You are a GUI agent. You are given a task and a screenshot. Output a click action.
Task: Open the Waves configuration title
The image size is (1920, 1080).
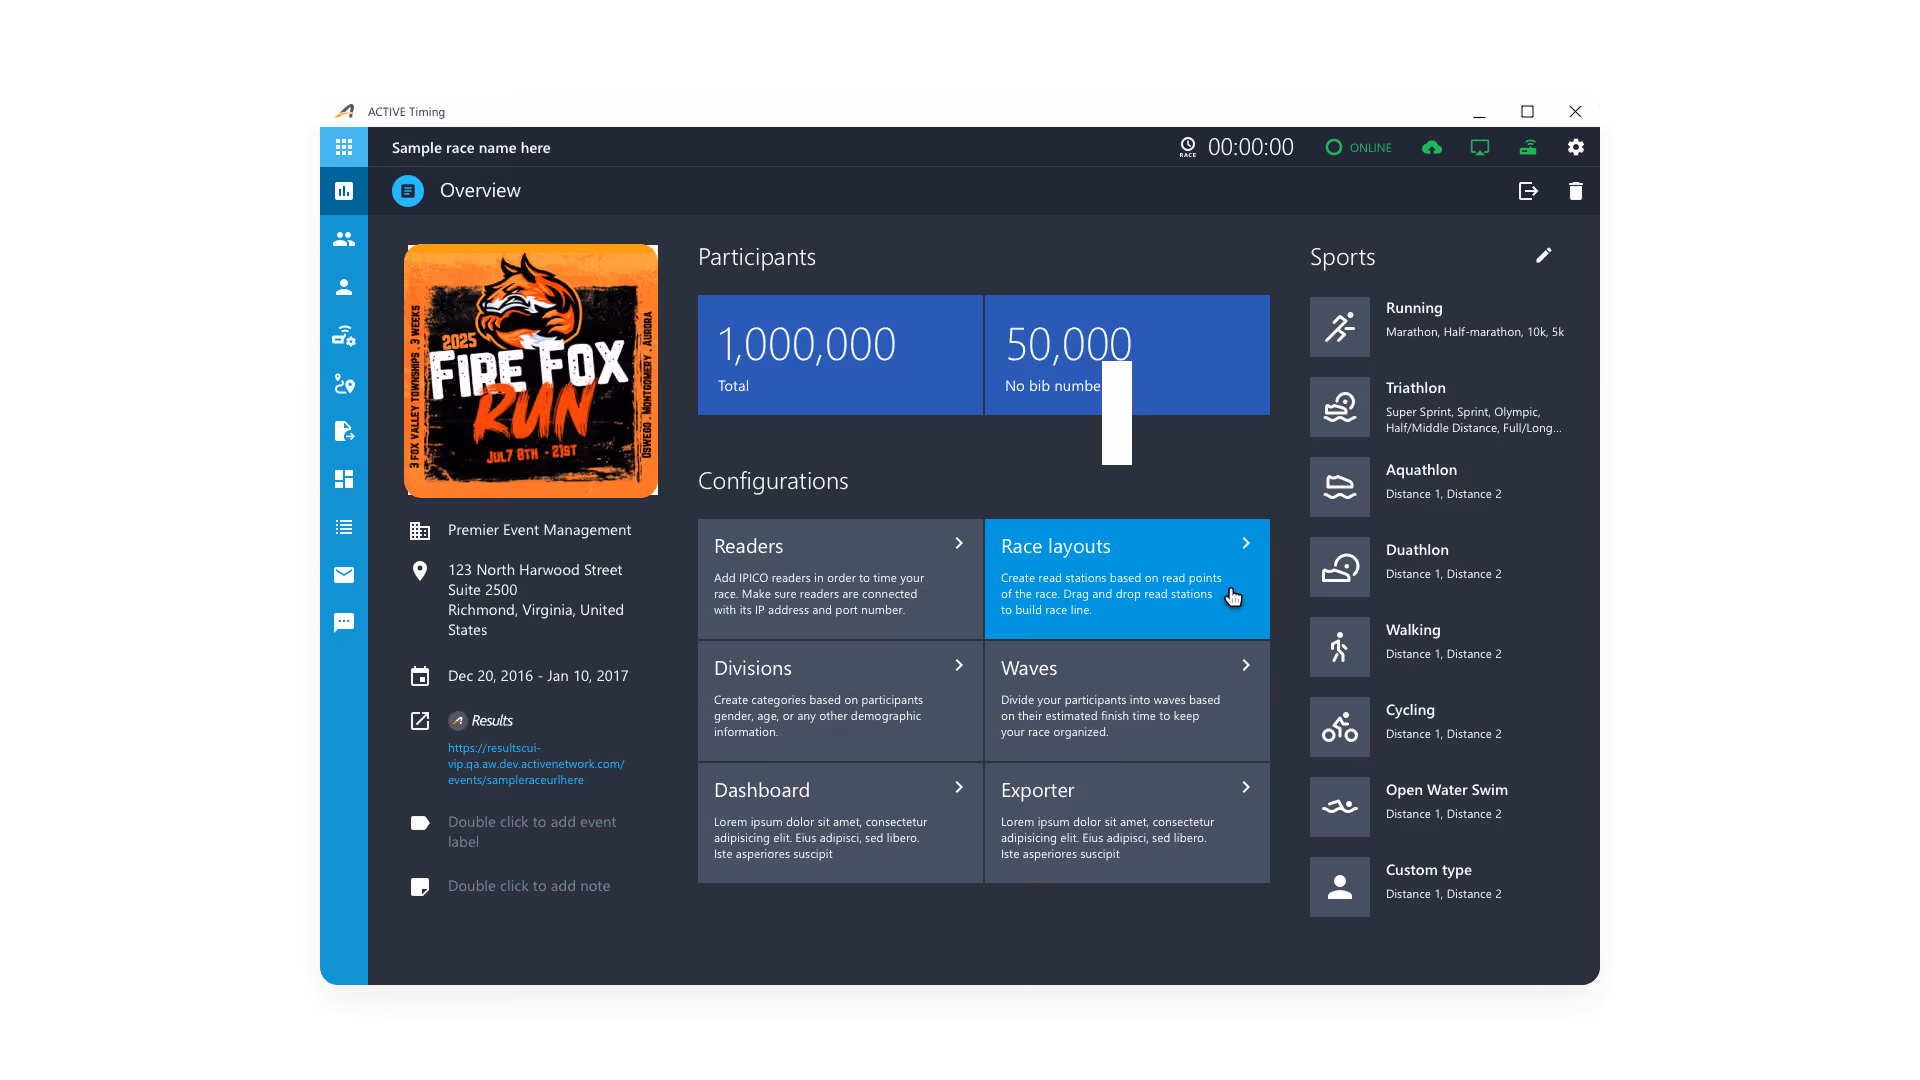pos(1029,668)
